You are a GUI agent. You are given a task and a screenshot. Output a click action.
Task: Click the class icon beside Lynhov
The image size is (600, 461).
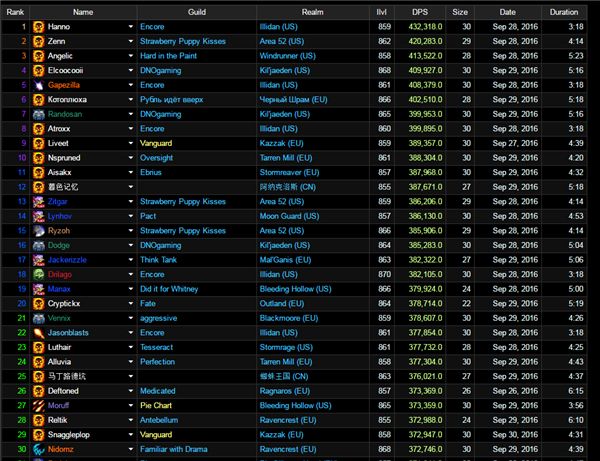38,216
